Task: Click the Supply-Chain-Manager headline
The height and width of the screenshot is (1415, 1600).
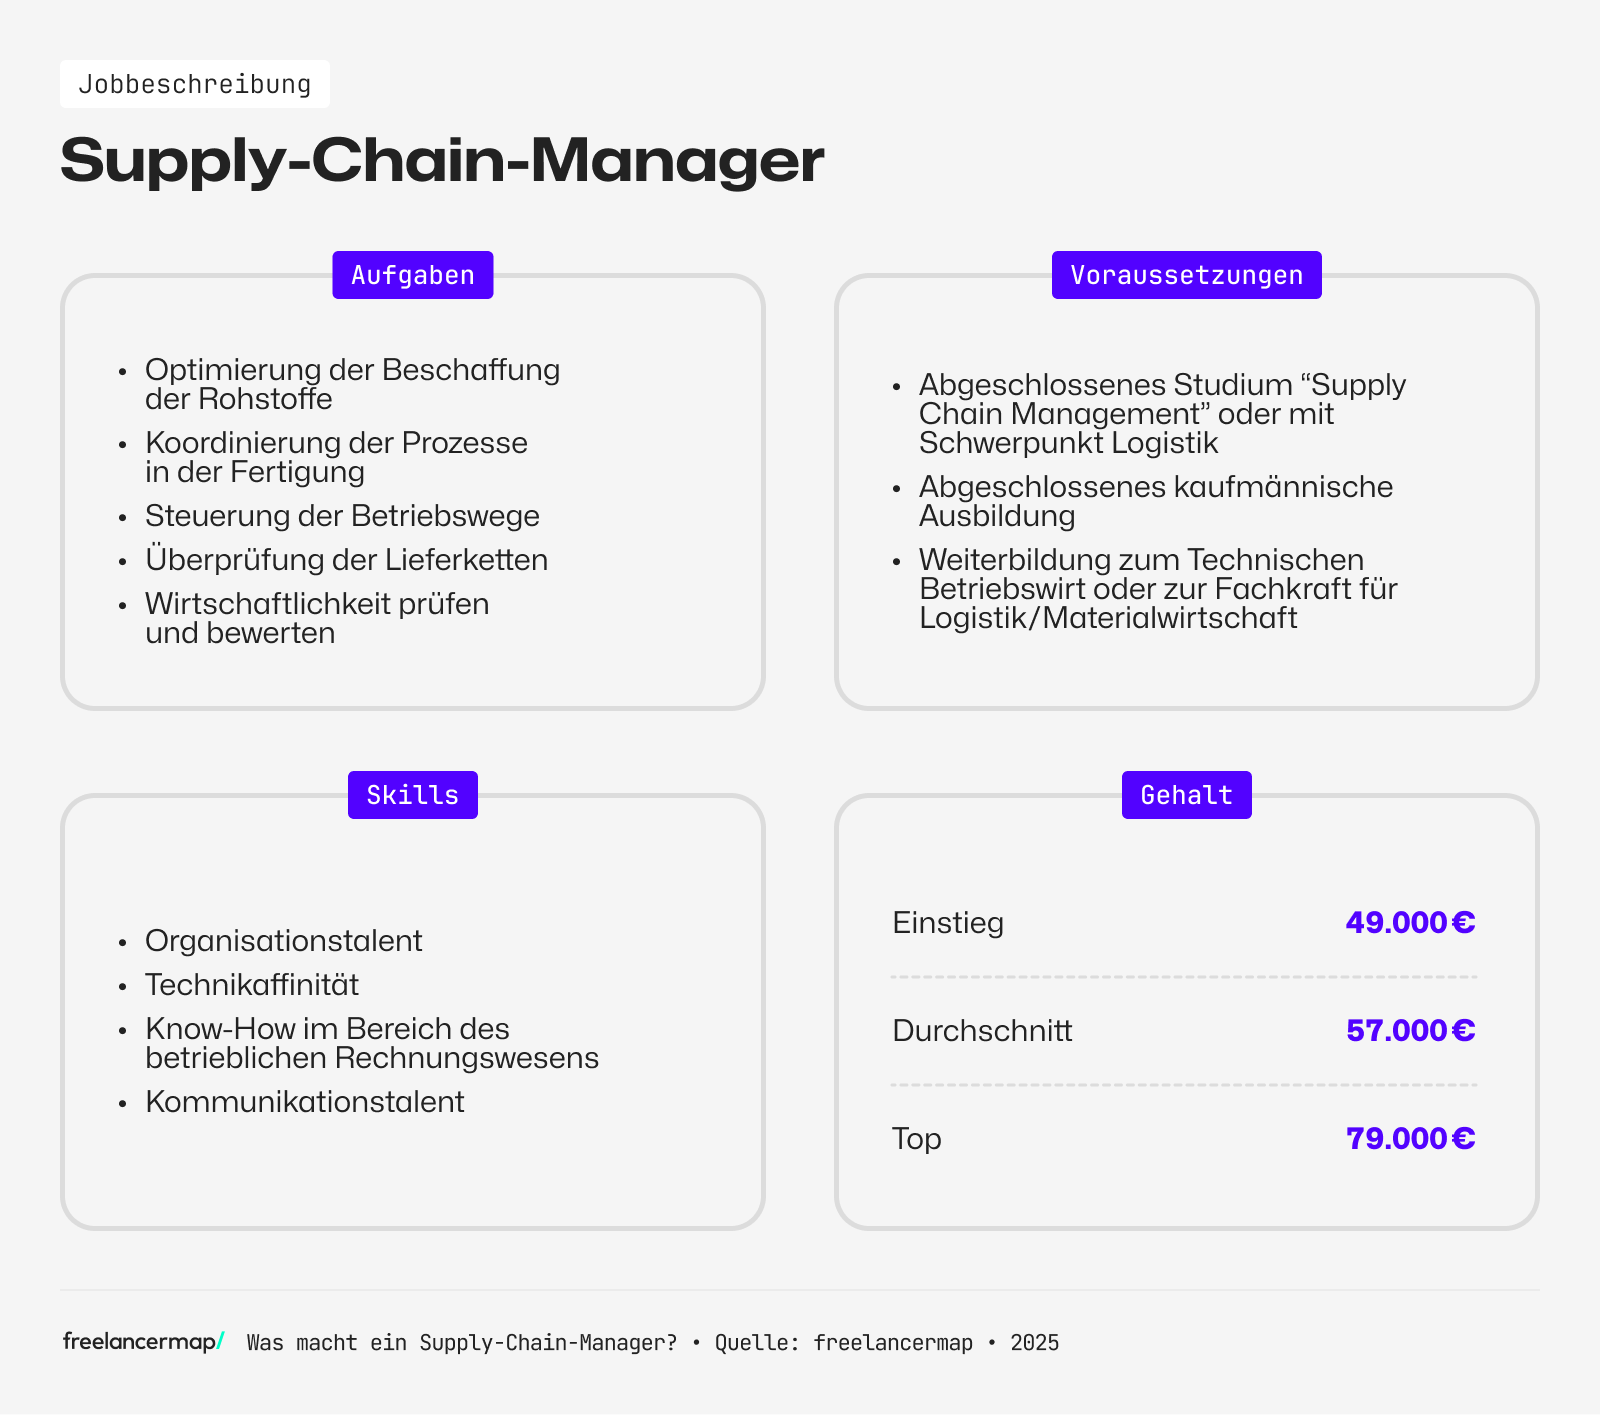Action: (442, 160)
